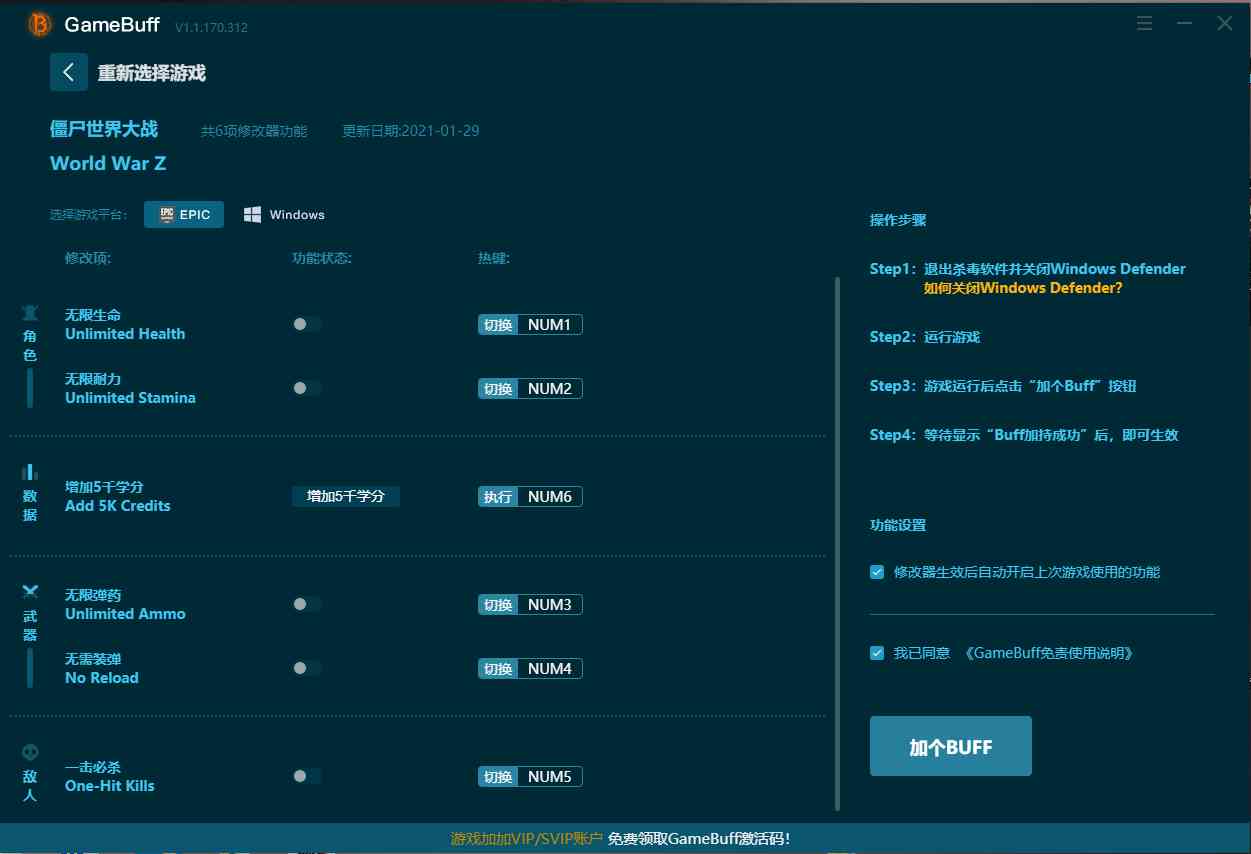This screenshot has width=1251, height=854.
Task: Select the EPIC platform tab
Action: [184, 215]
